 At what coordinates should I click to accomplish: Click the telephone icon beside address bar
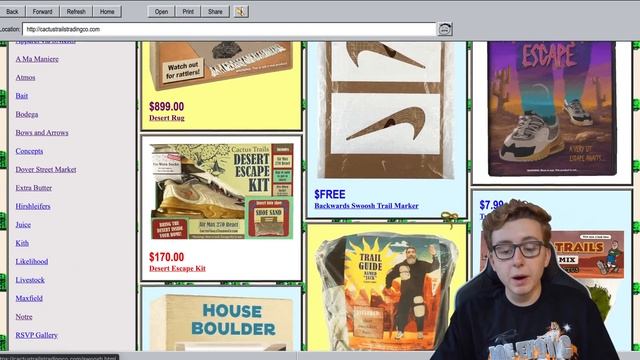pos(445,29)
